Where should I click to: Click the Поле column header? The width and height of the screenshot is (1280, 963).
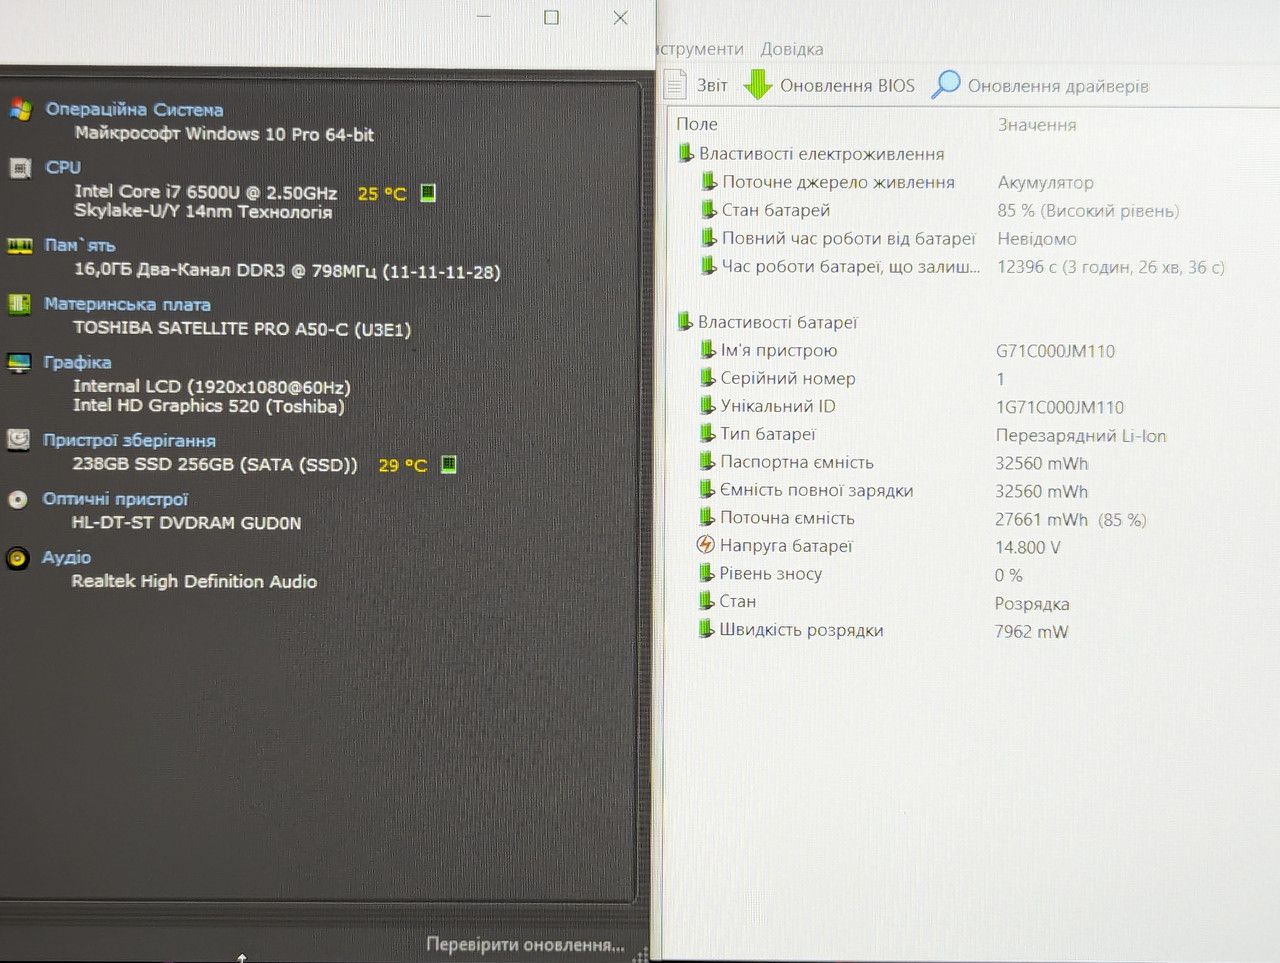point(697,124)
